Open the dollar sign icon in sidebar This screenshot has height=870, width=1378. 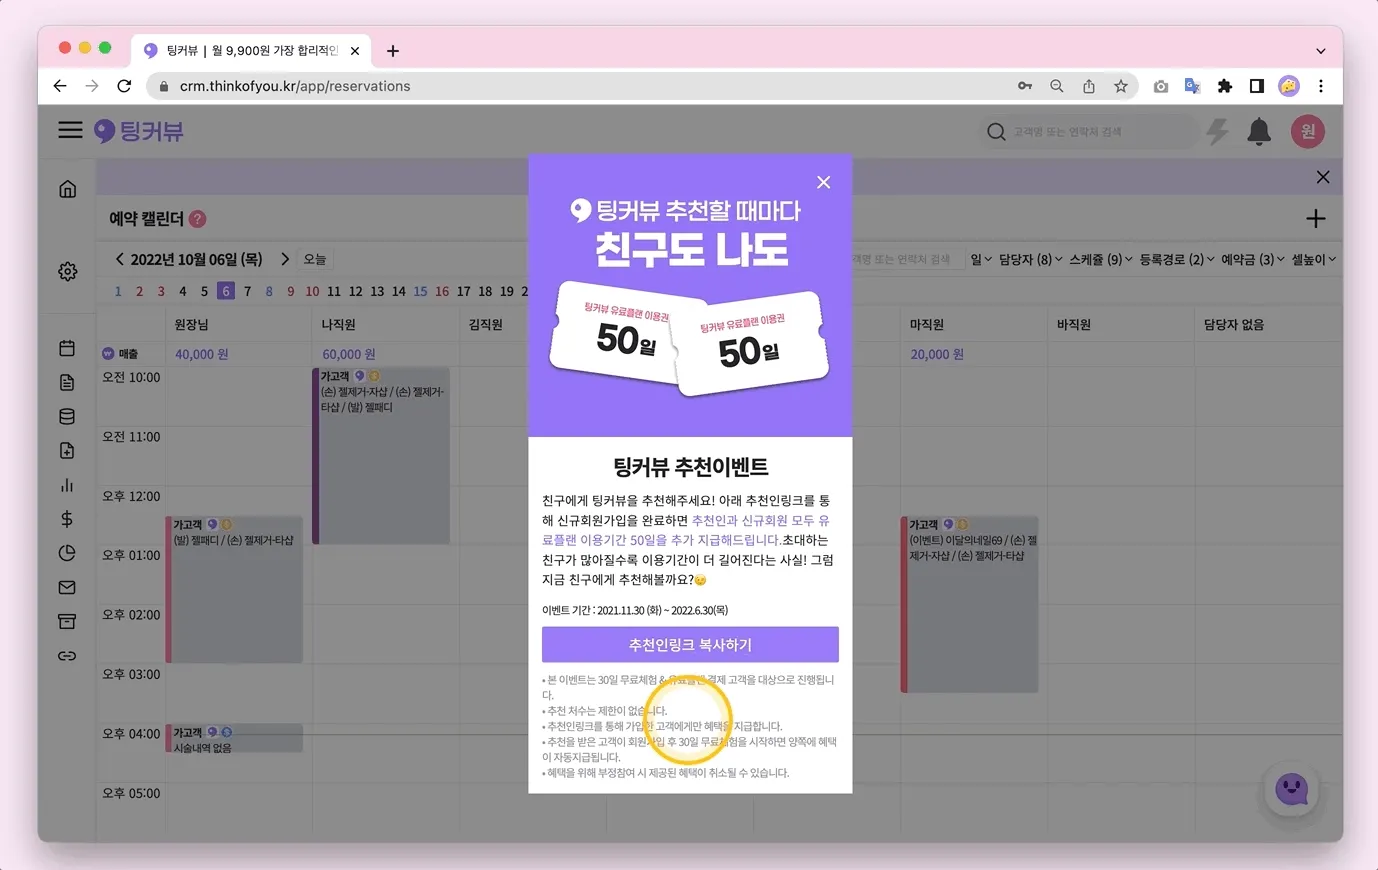[67, 519]
